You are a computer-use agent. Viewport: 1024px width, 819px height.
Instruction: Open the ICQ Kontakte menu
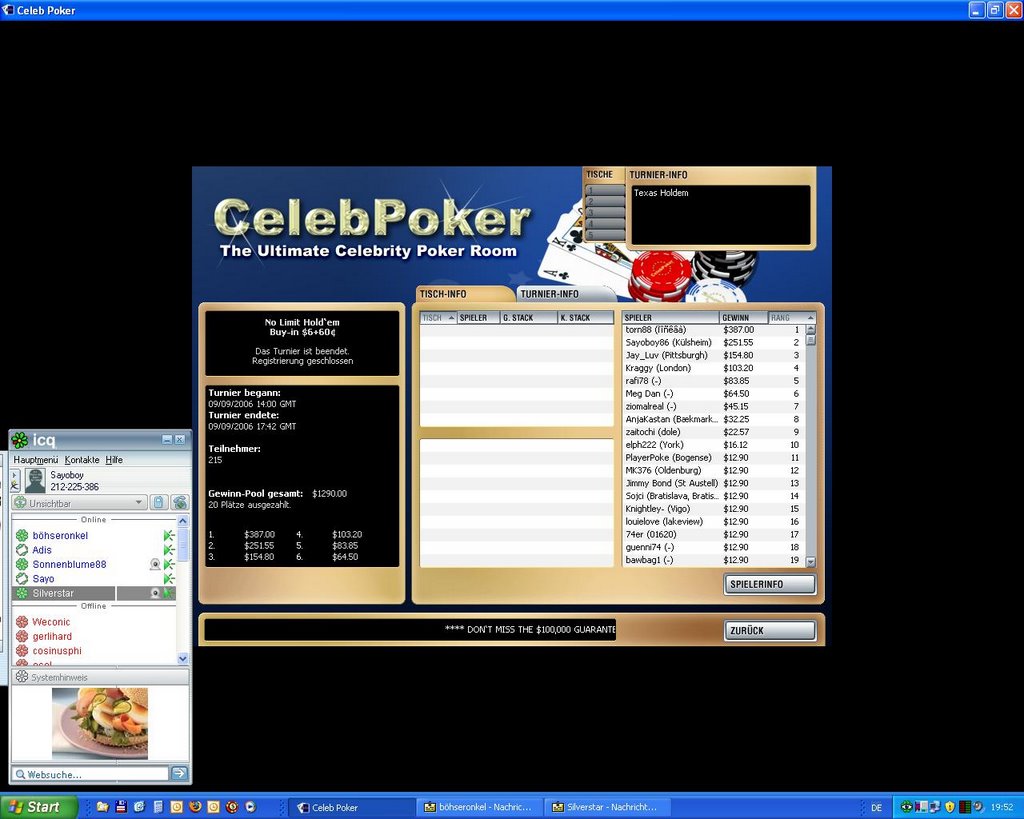pyautogui.click(x=82, y=460)
